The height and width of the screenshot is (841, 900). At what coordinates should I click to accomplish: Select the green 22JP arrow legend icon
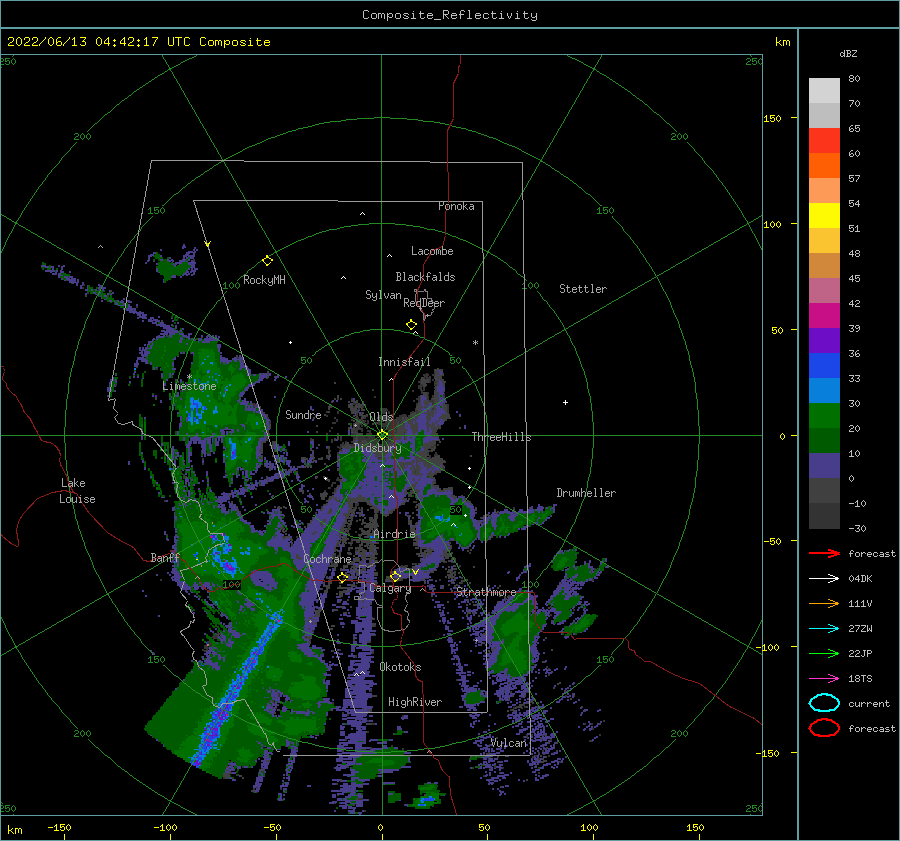(824, 653)
